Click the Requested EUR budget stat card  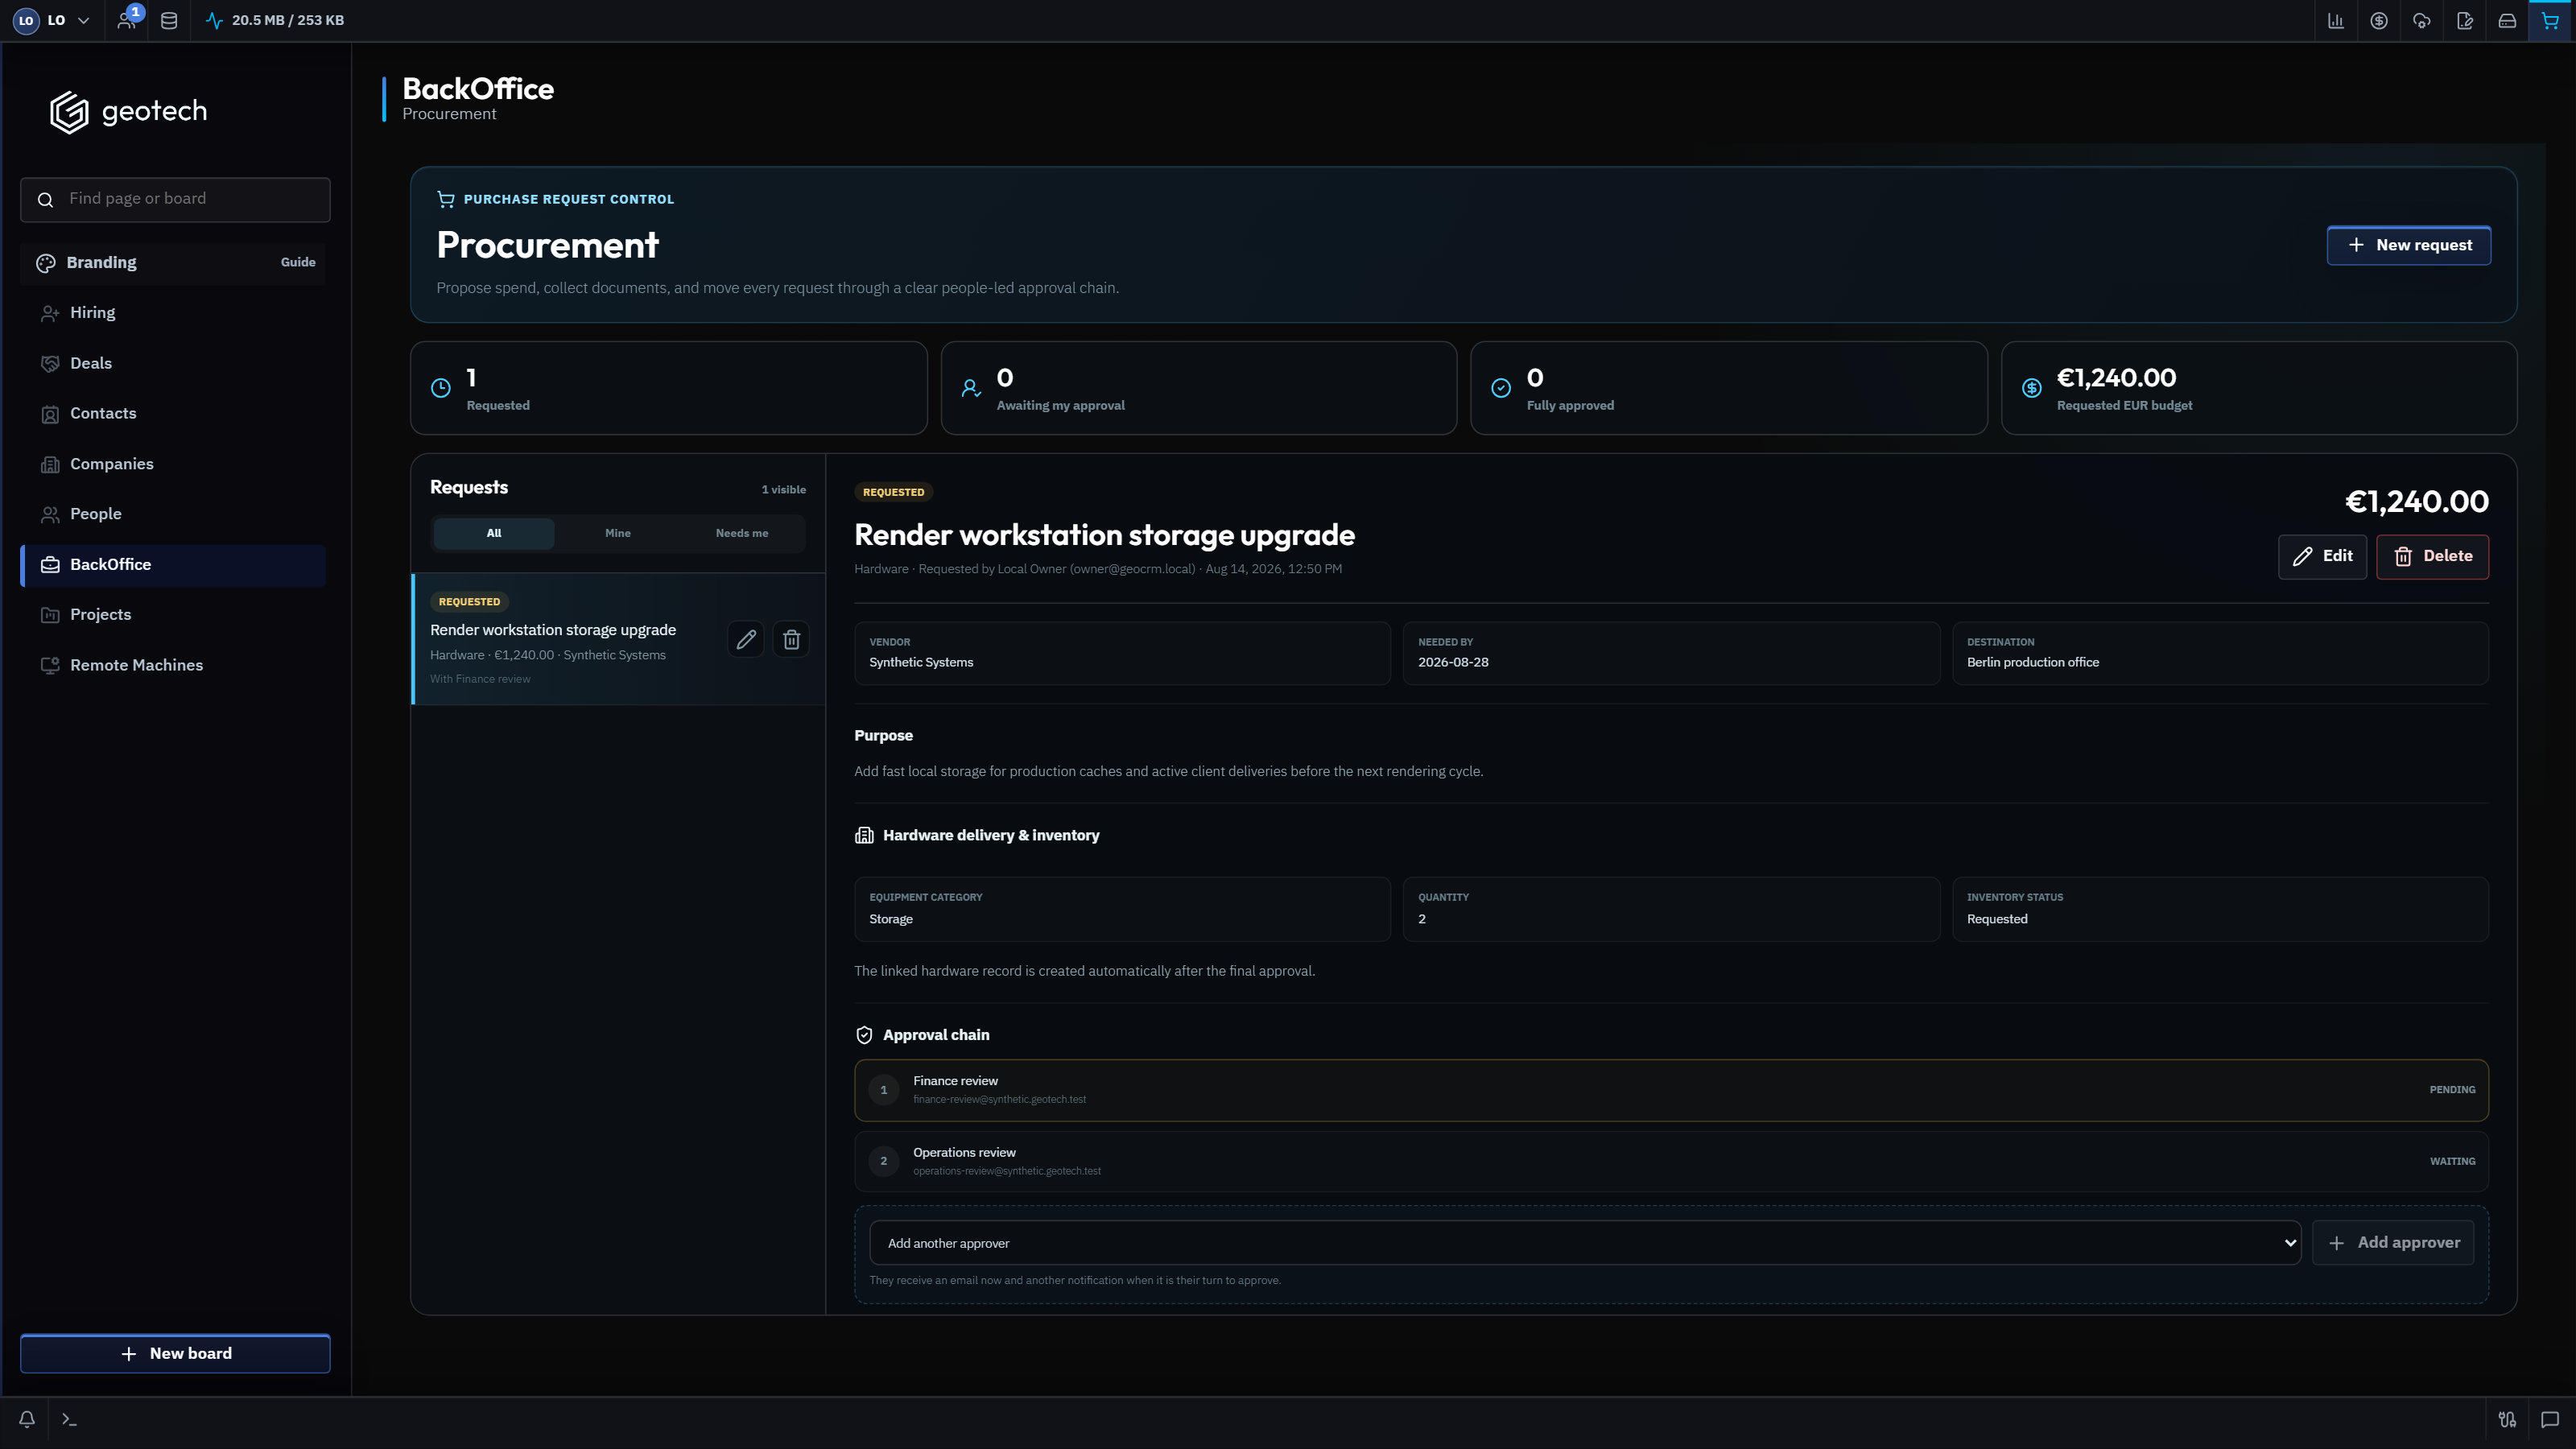tap(2259, 388)
